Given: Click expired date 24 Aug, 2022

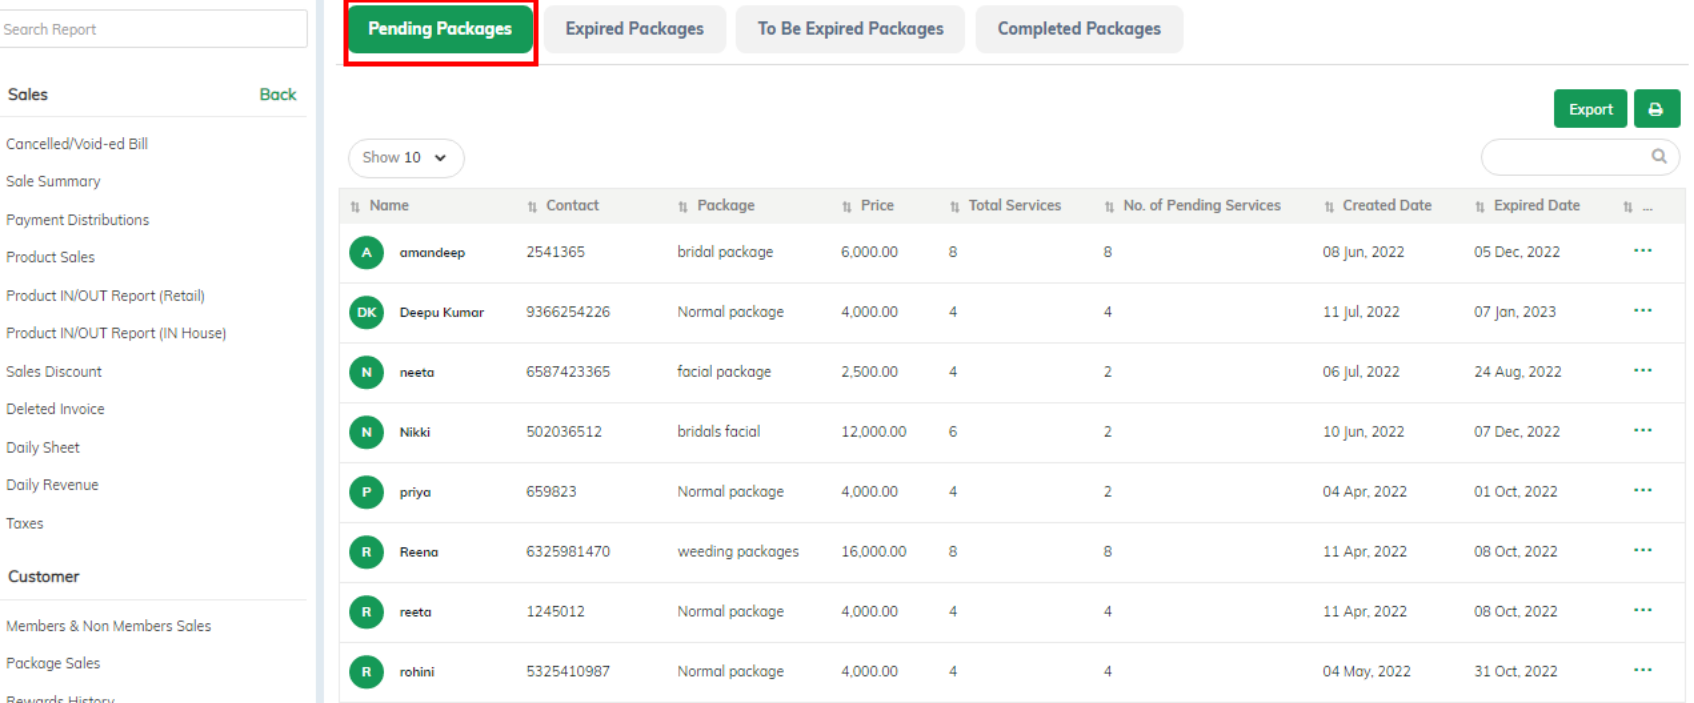Looking at the screenshot, I should pyautogui.click(x=1518, y=372).
